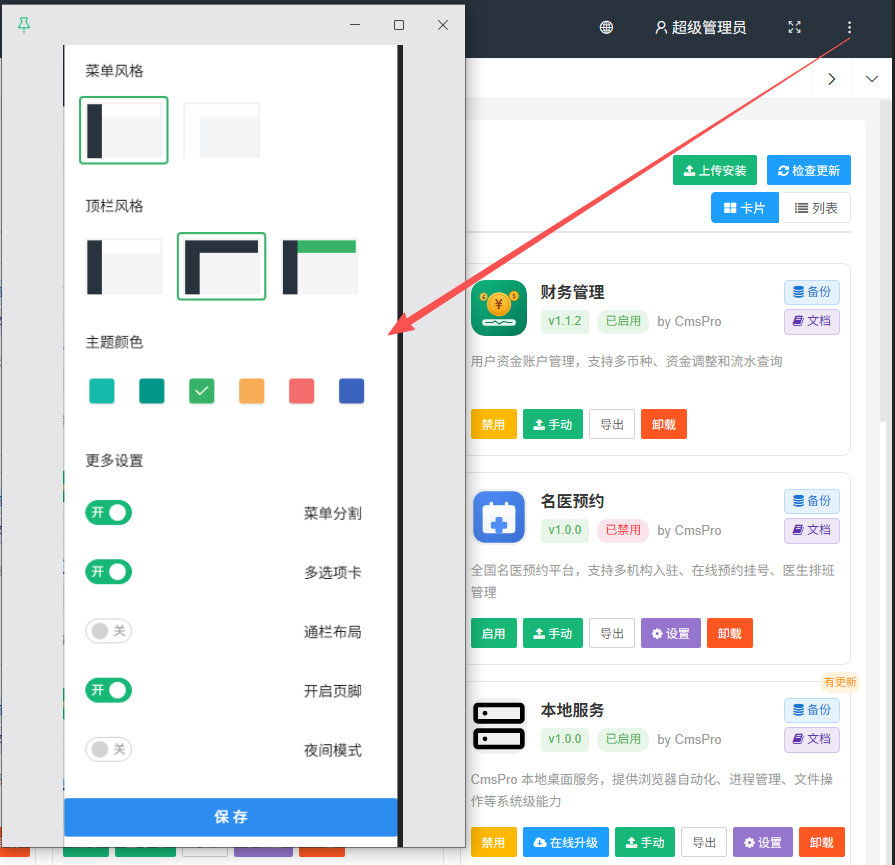Select the white top bar style thumbnail

pos(124,267)
